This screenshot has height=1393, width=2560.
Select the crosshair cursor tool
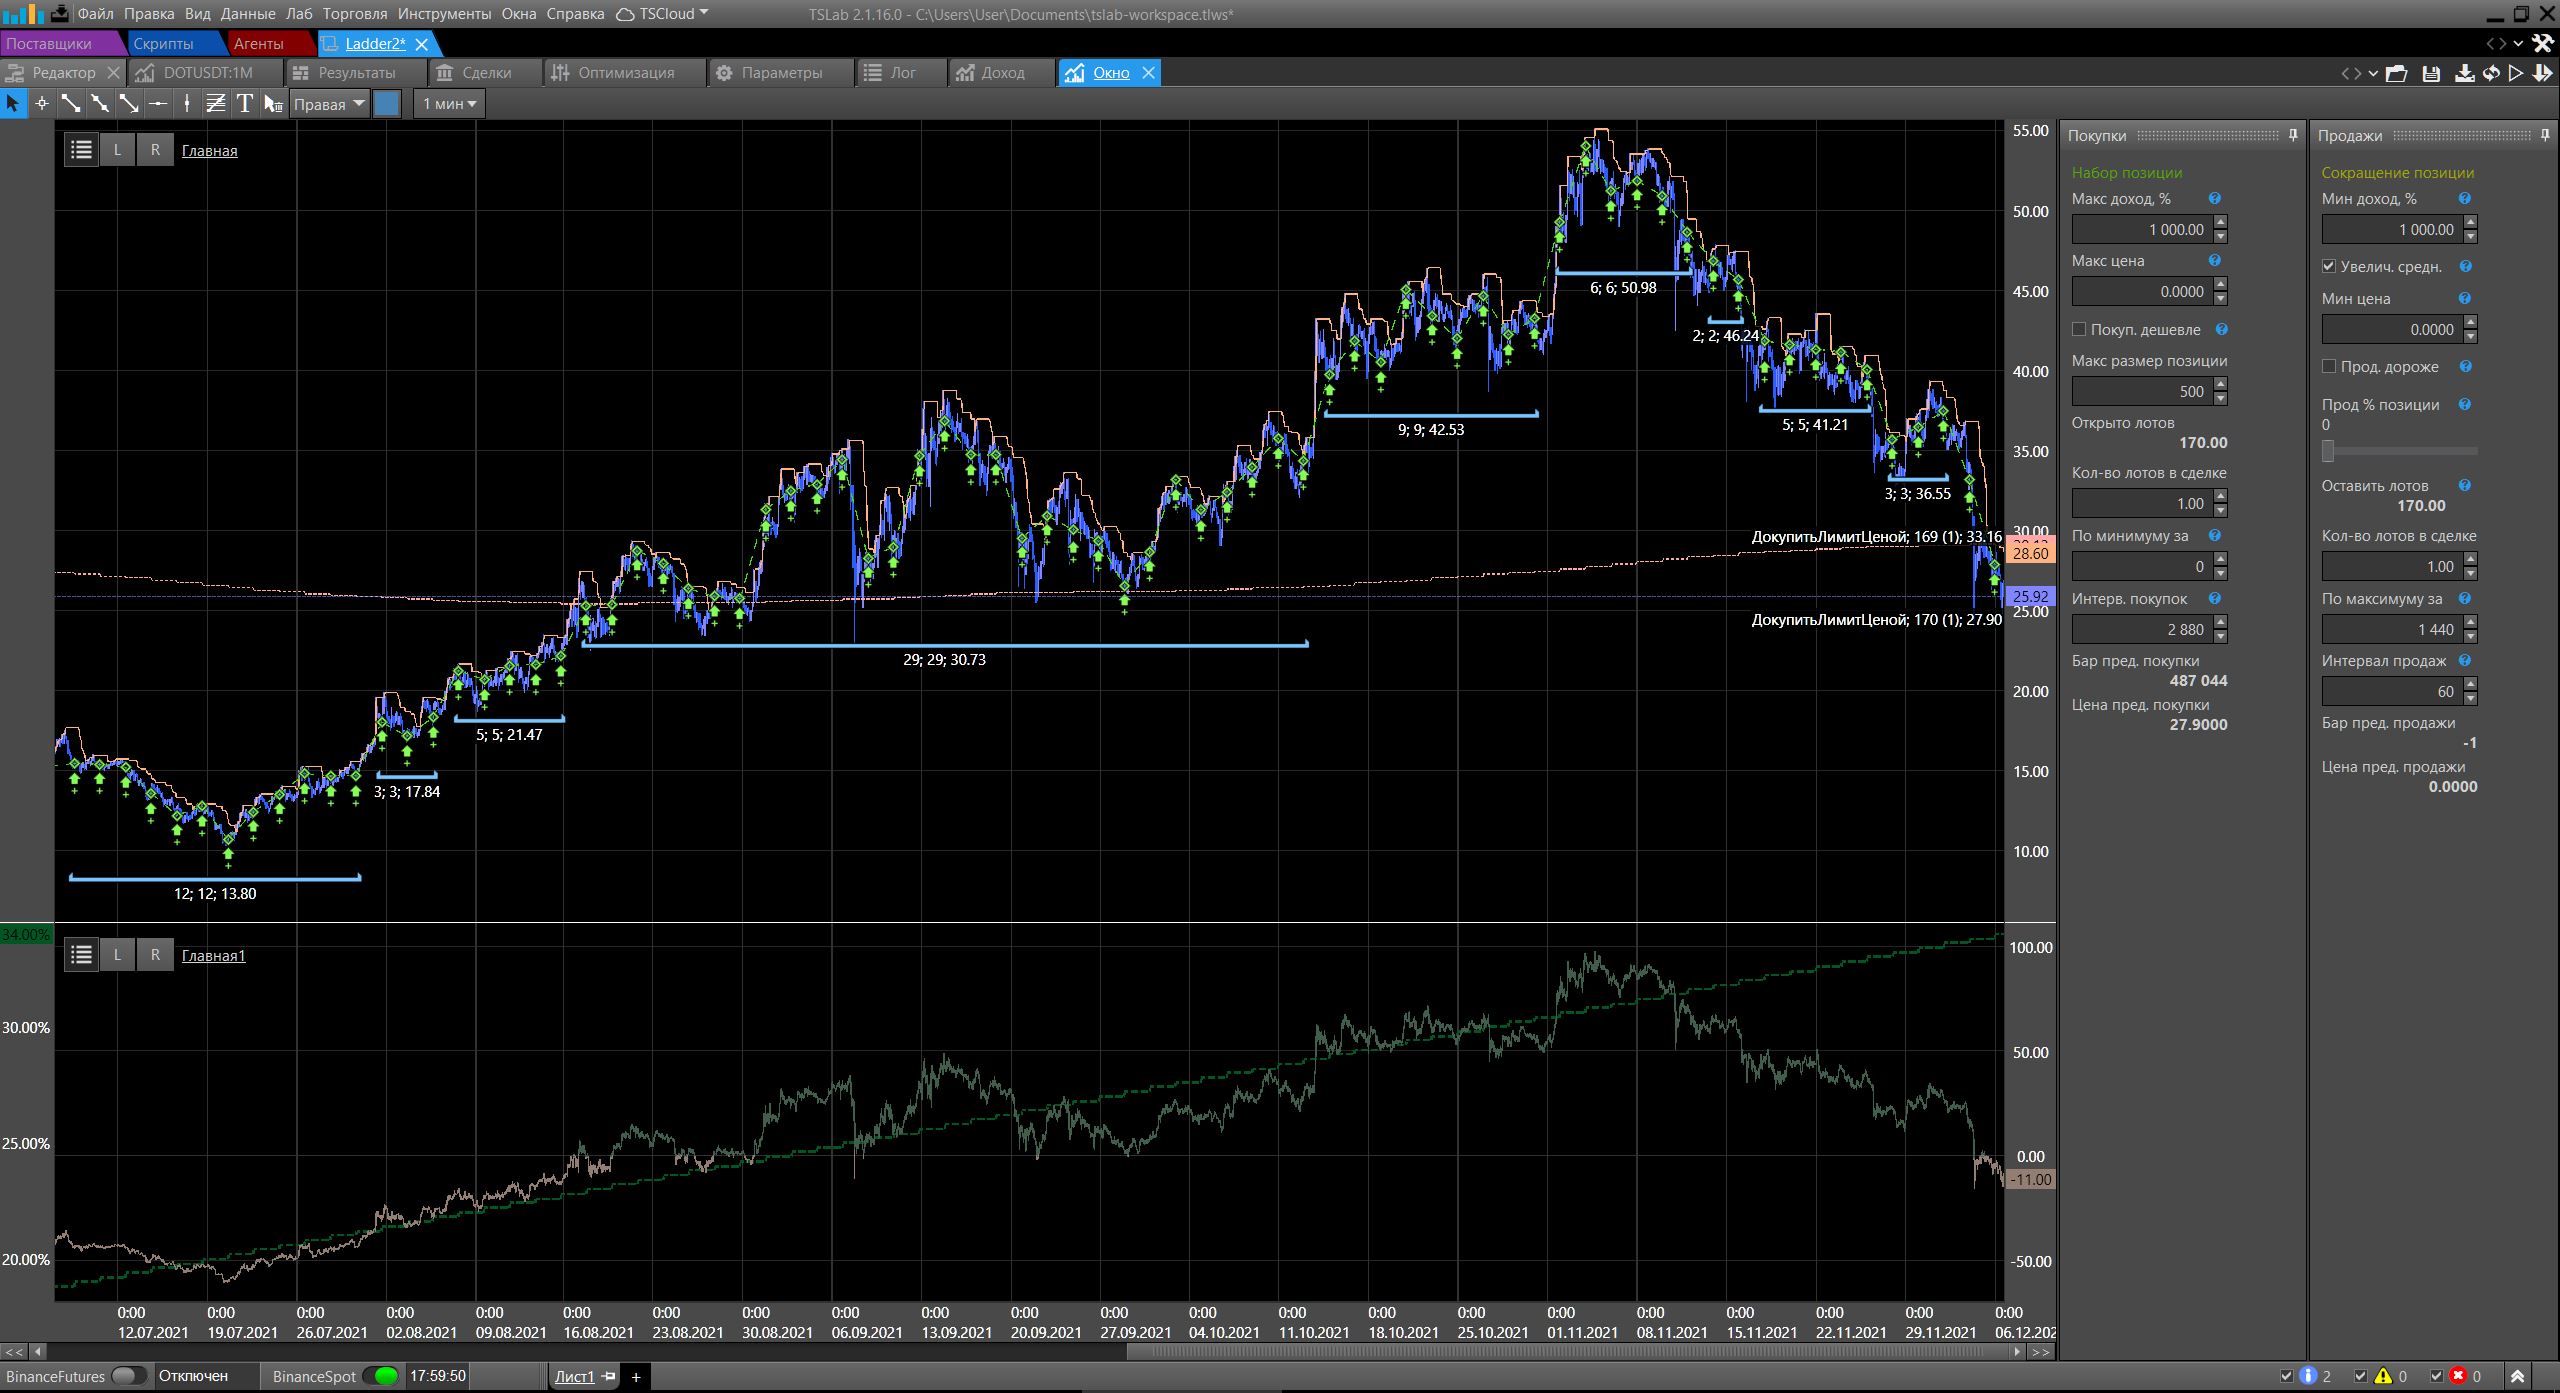(41, 103)
